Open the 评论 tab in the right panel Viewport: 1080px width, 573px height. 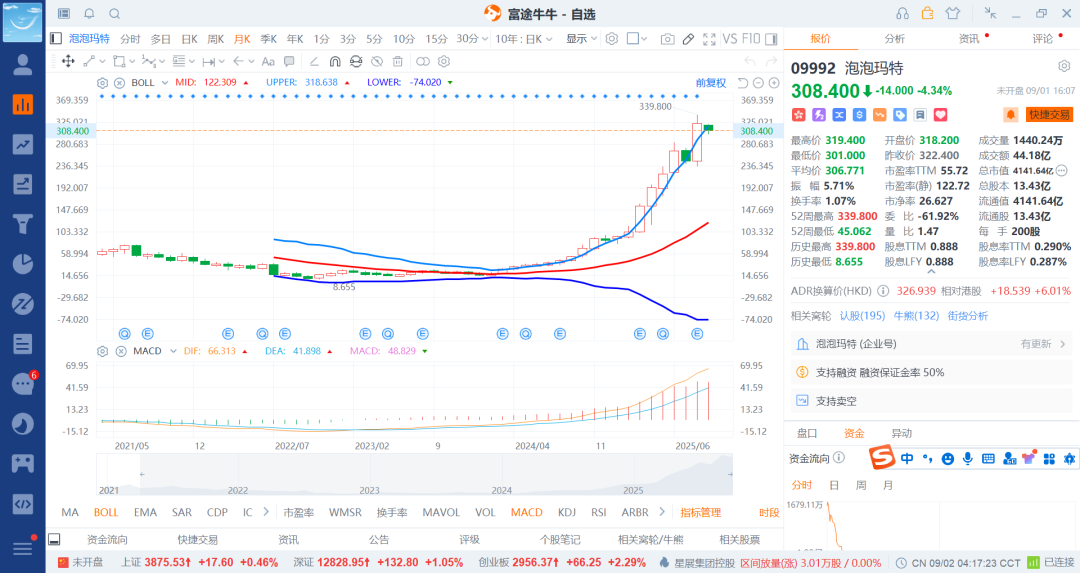click(1043, 39)
